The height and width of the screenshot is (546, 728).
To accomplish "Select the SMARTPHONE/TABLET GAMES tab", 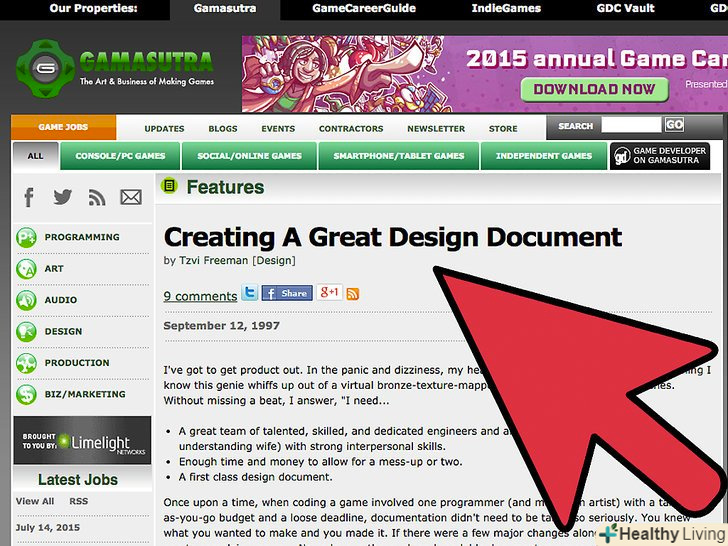I will [x=399, y=156].
